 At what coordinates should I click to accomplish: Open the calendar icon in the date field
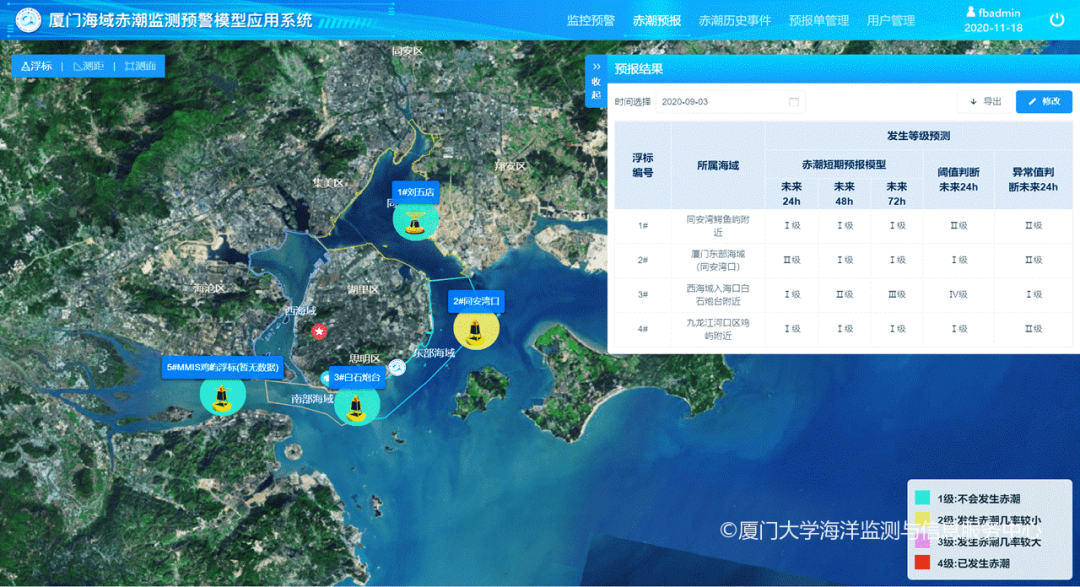[794, 102]
